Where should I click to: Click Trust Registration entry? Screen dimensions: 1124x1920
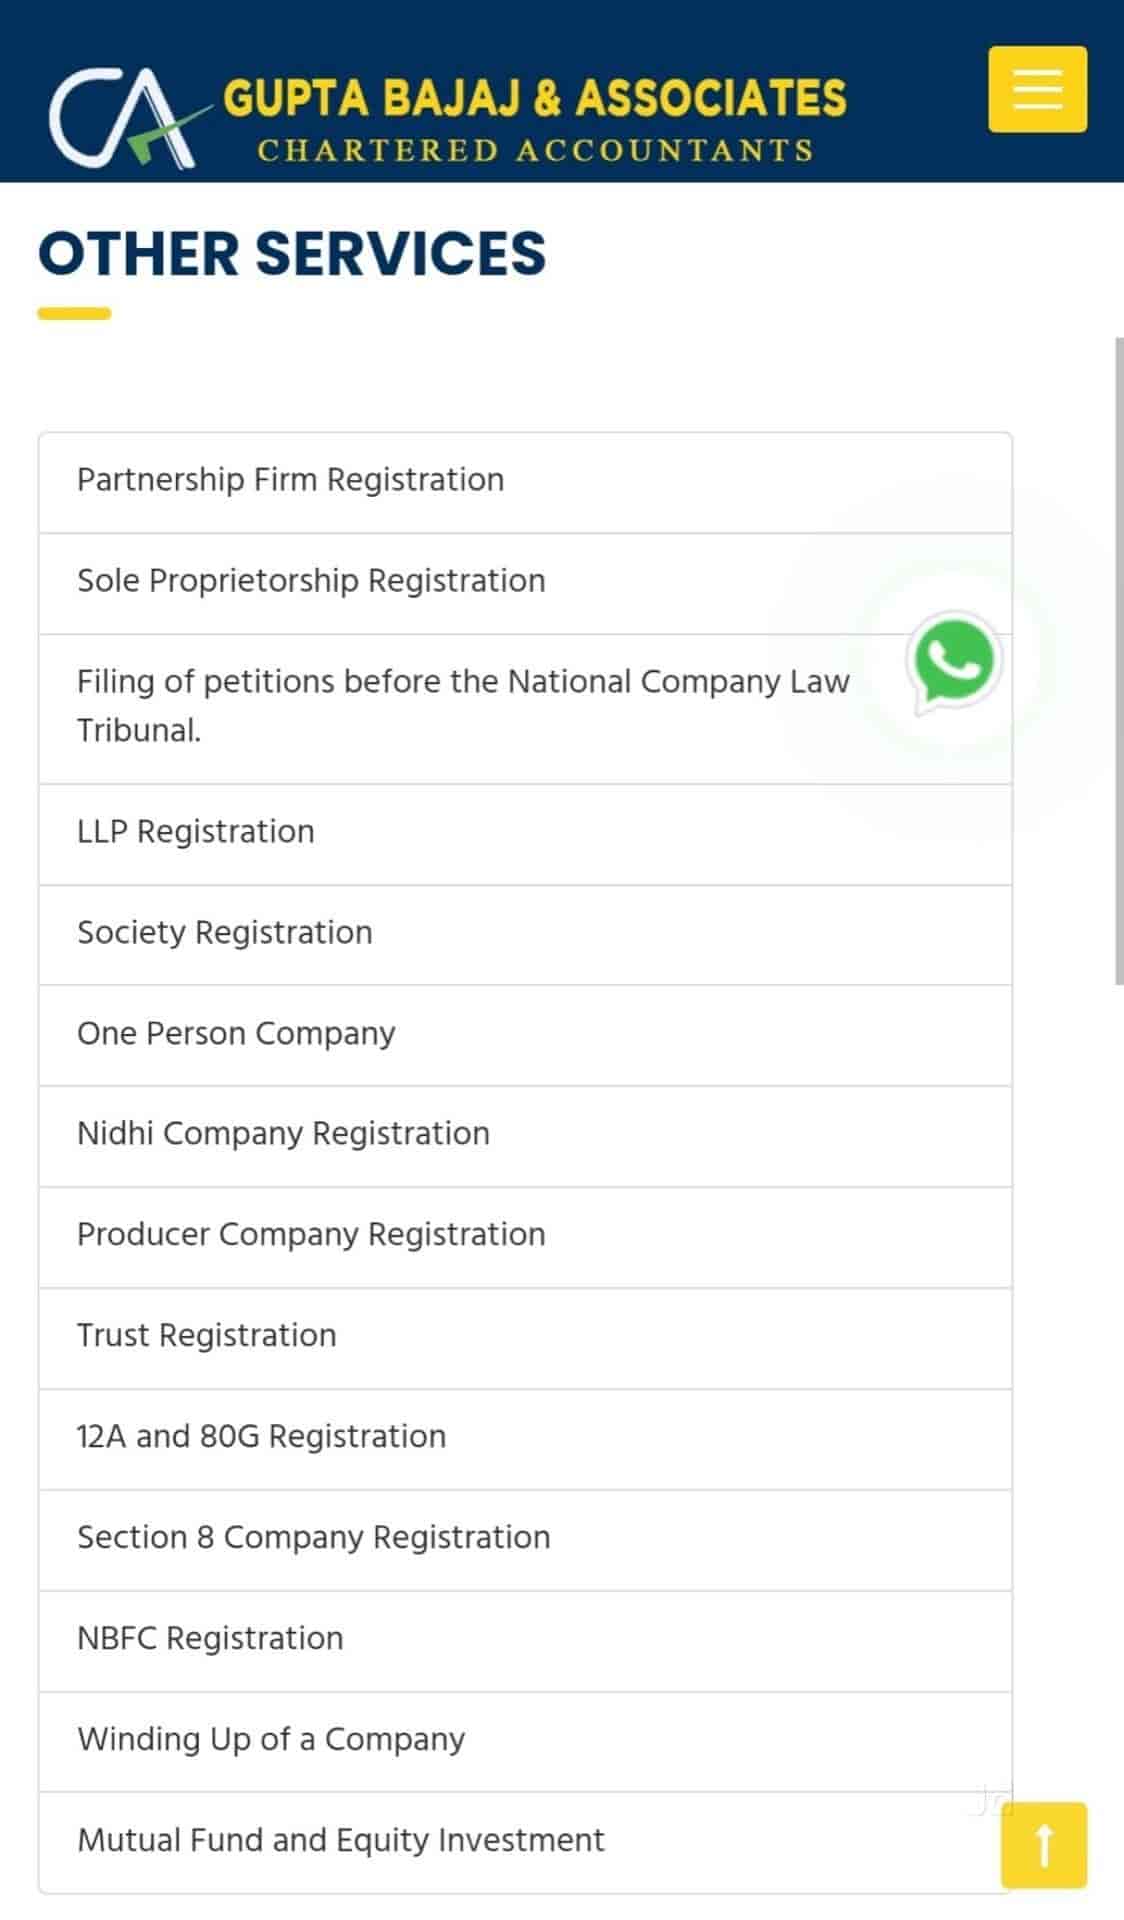click(x=207, y=1336)
